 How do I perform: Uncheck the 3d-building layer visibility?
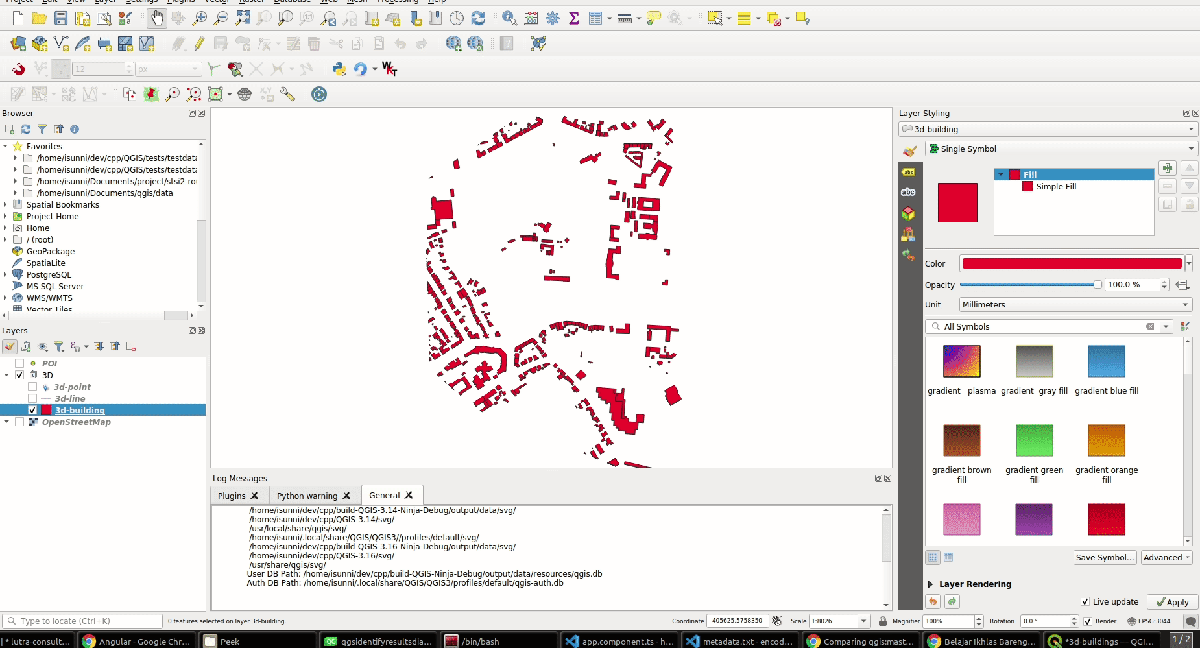[x=33, y=410]
